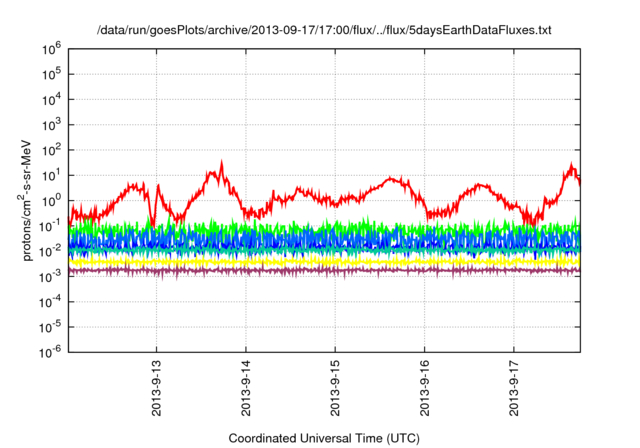Click the purple flux line near 10^-3
This screenshot has width=640, height=448.
coord(324,270)
